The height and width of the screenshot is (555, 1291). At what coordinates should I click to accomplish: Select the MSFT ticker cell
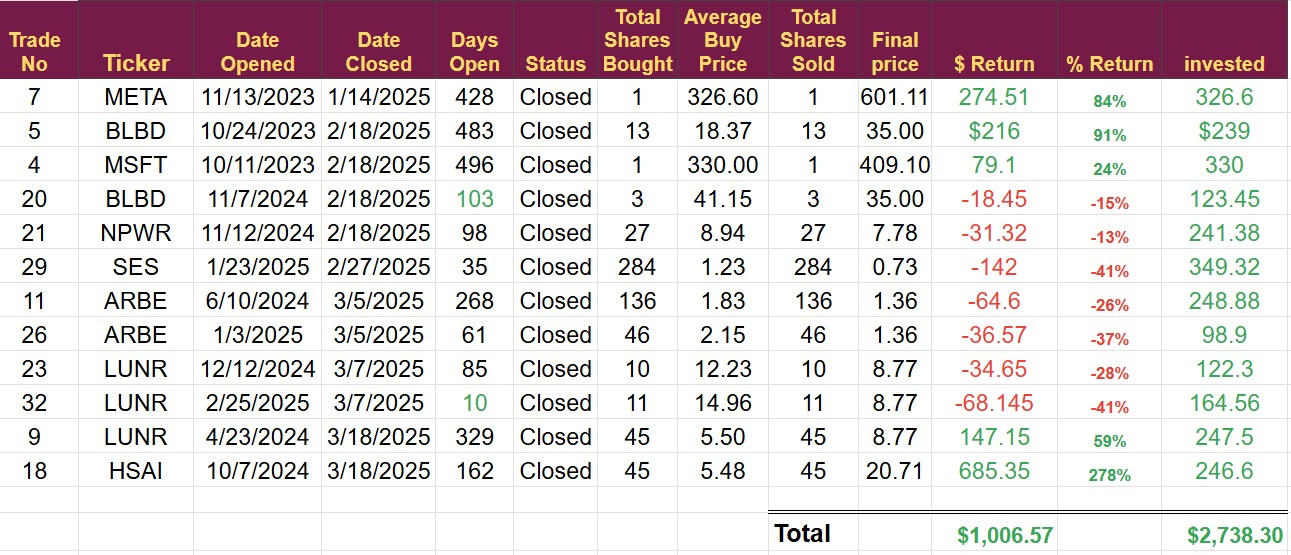click(x=136, y=165)
